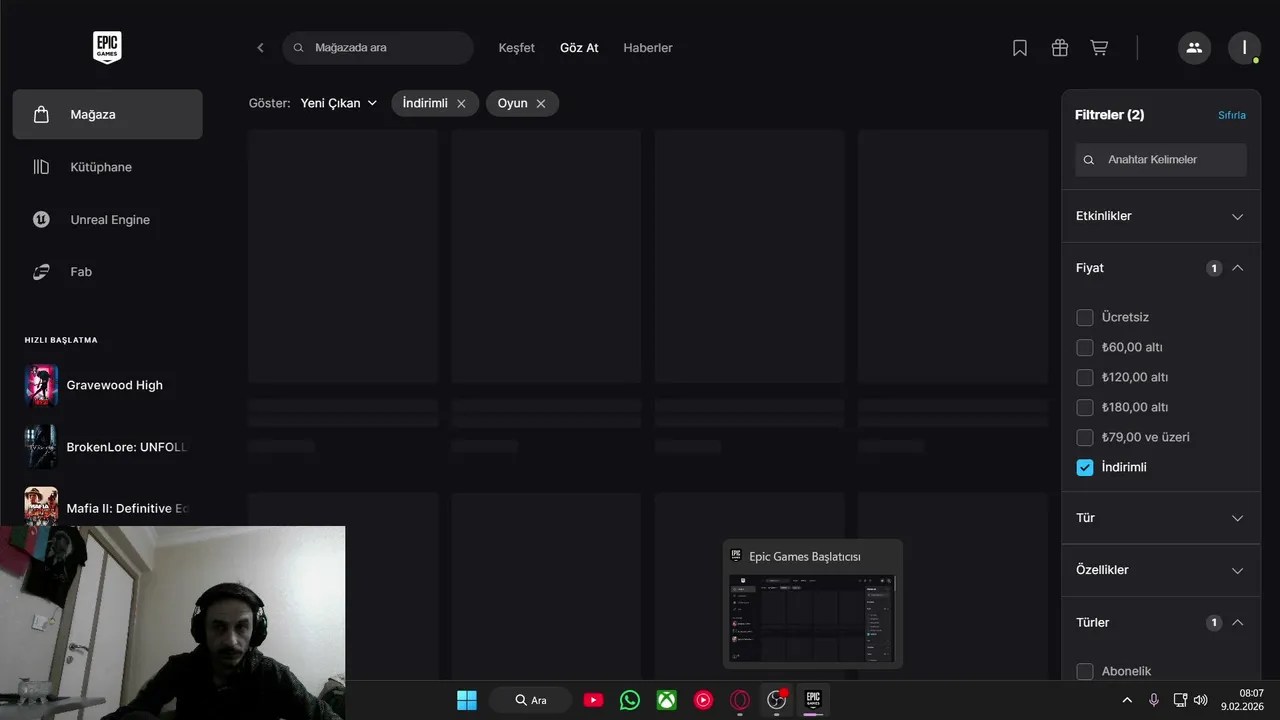Open the network tray icon

tap(1180, 700)
